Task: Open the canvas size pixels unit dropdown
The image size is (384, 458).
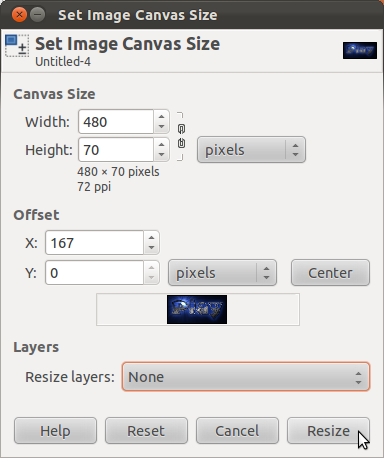Action: coord(251,150)
